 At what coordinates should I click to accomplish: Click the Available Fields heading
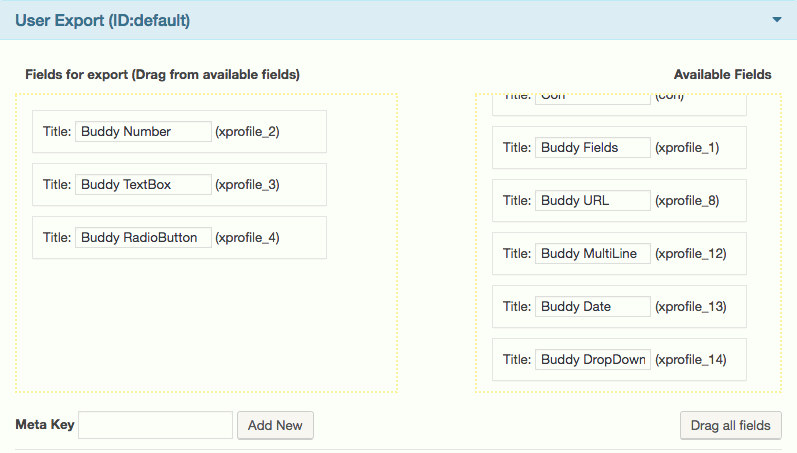tap(722, 74)
